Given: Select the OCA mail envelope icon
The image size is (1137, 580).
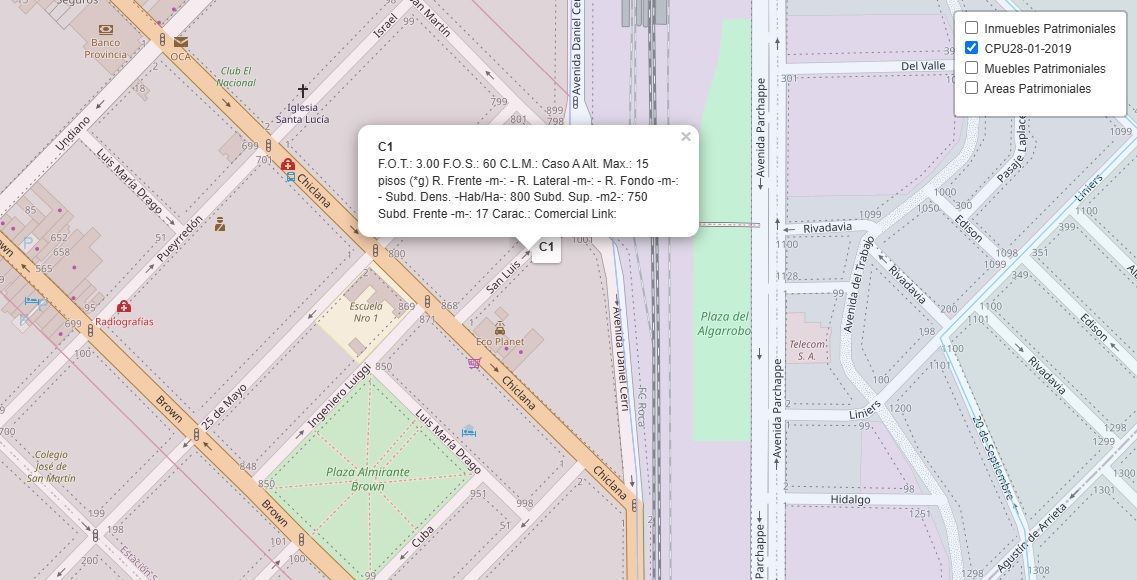Looking at the screenshot, I should (181, 42).
